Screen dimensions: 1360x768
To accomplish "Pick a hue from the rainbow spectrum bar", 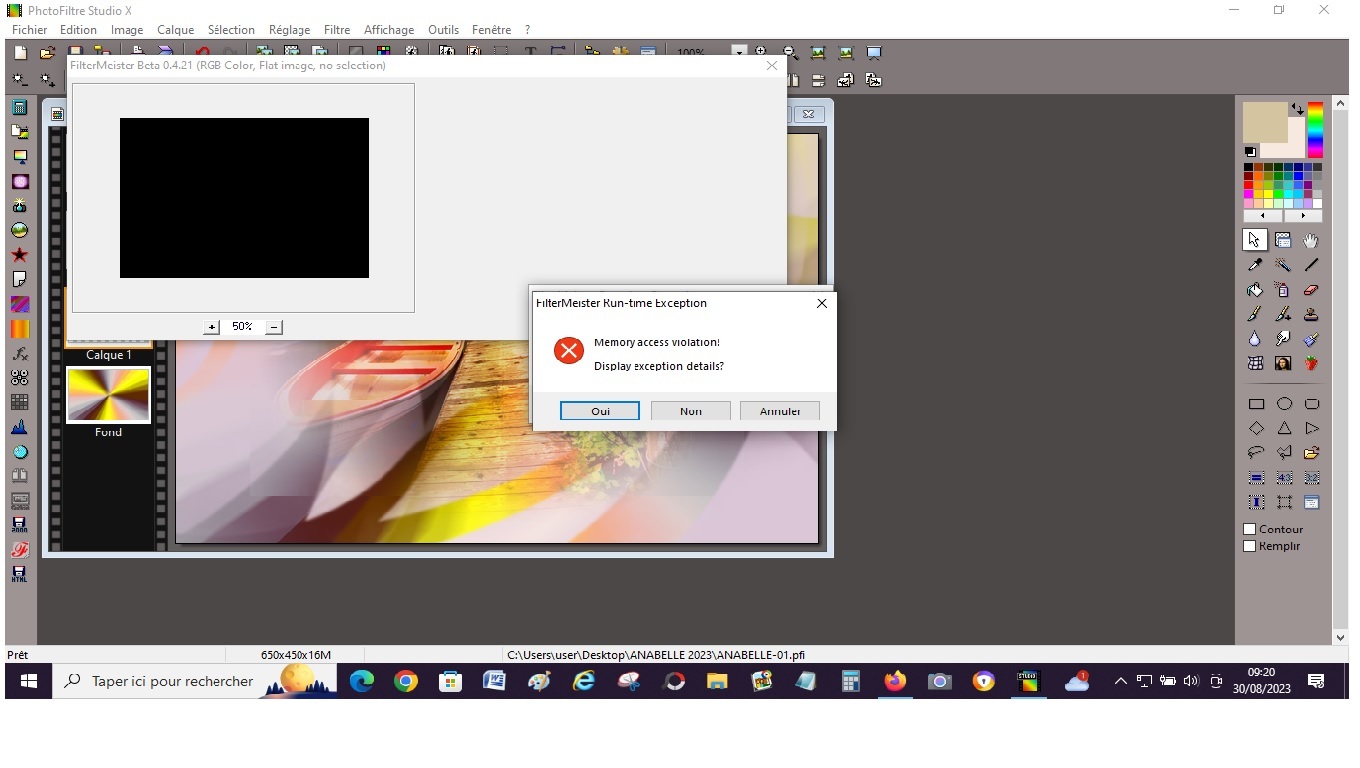I will [x=1315, y=129].
